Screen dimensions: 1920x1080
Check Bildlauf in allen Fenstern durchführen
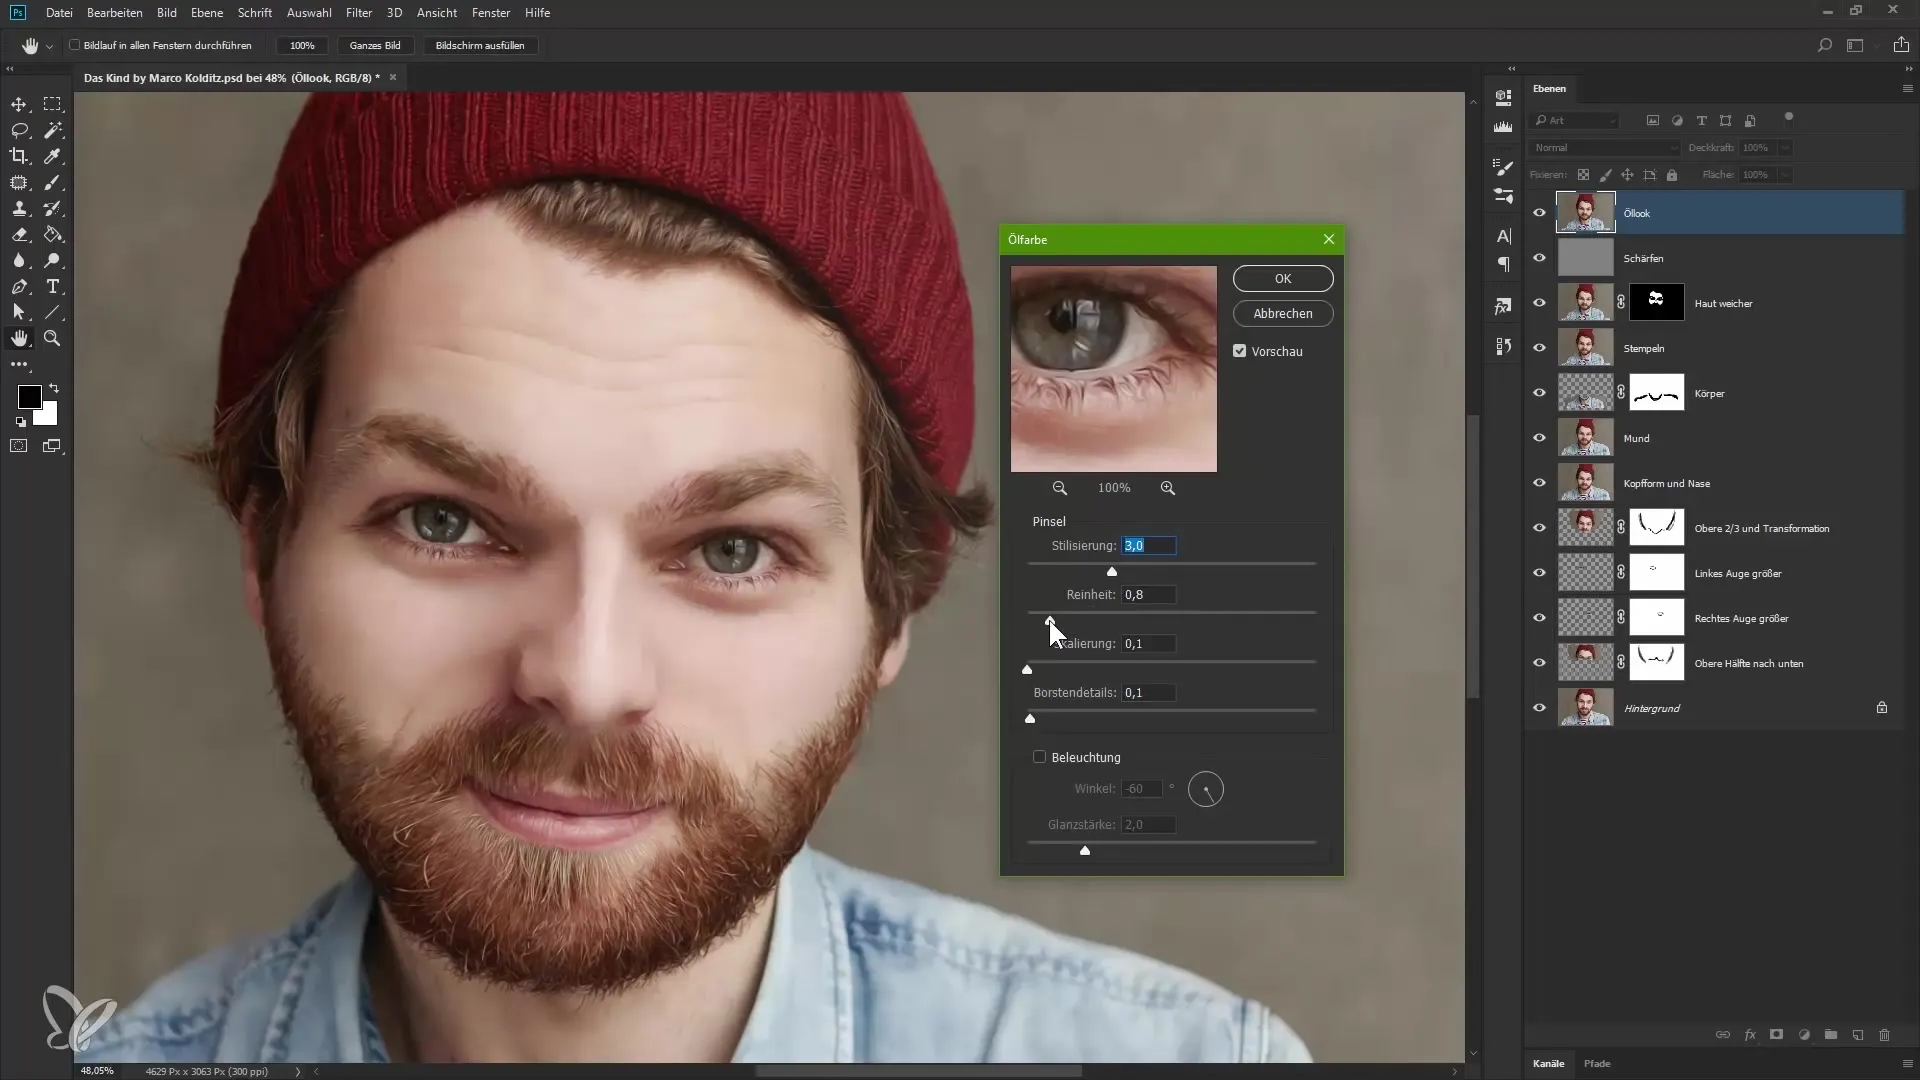click(75, 45)
